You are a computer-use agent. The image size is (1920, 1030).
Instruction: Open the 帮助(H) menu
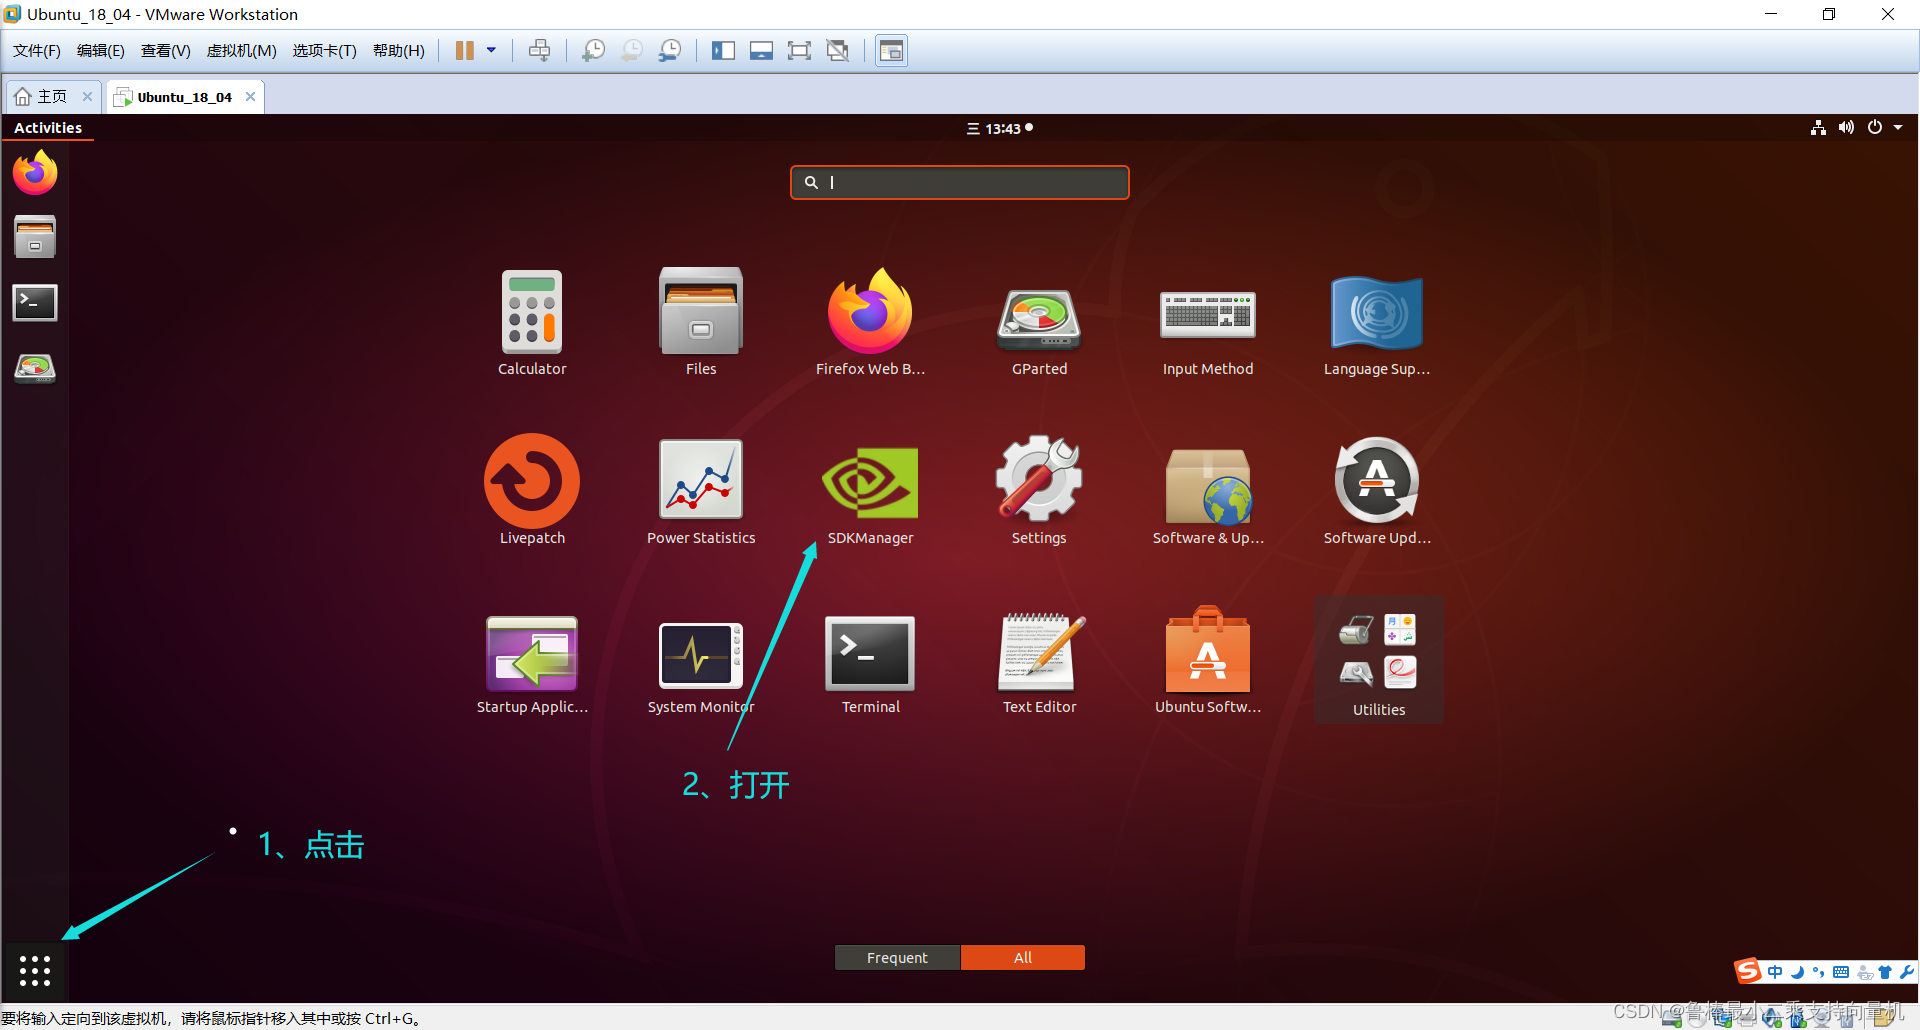pos(399,51)
